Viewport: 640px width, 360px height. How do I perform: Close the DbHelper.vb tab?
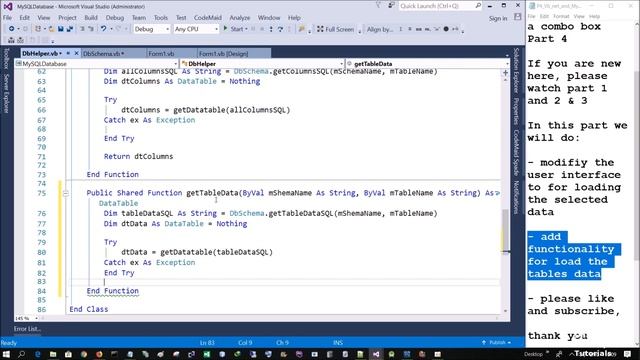point(76,53)
